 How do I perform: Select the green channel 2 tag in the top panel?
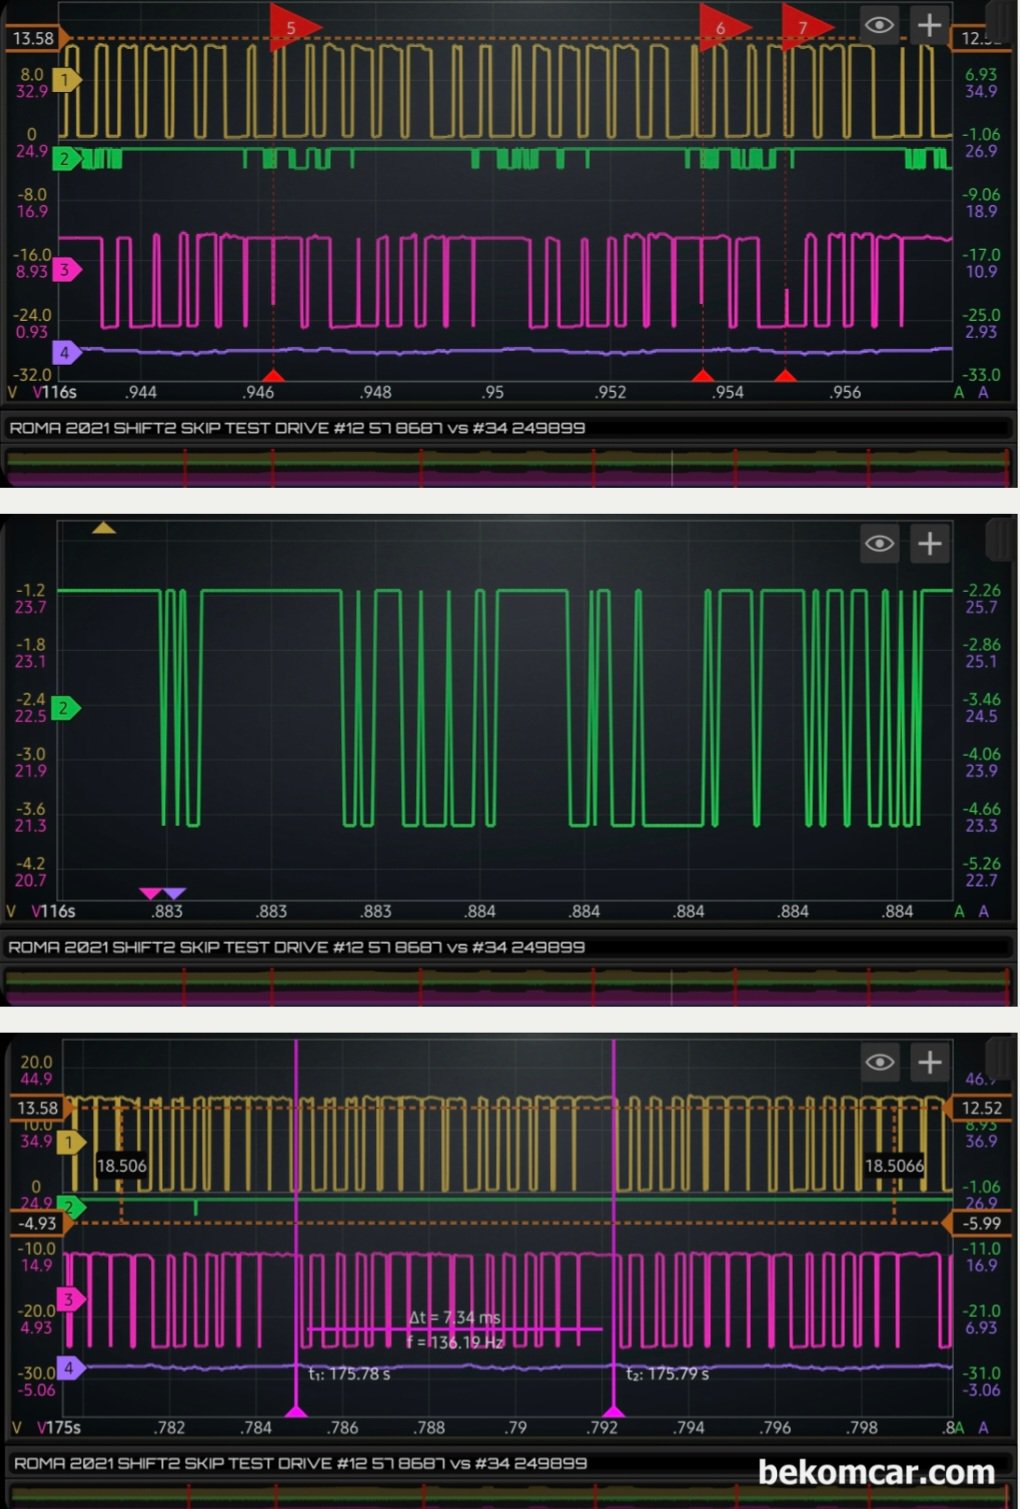point(66,158)
